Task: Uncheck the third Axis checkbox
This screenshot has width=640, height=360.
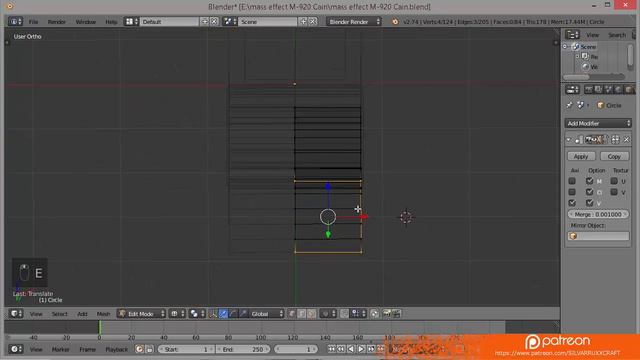Action: pyautogui.click(x=572, y=202)
